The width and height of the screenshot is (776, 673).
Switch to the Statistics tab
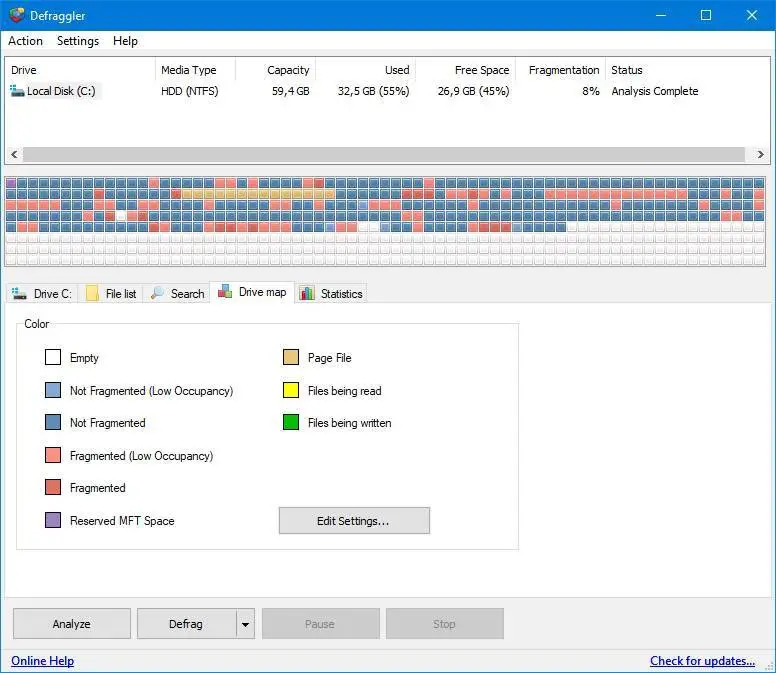coord(331,293)
